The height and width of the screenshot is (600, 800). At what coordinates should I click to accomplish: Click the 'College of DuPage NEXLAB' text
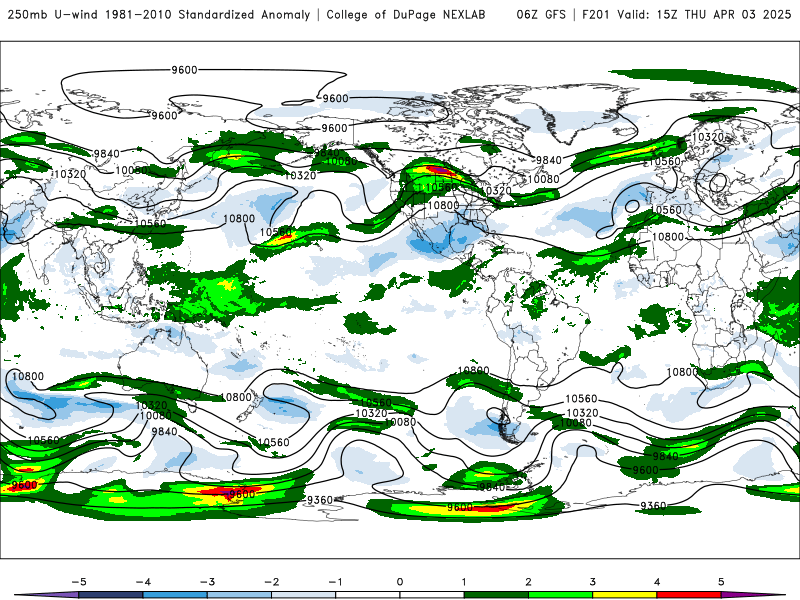point(406,14)
